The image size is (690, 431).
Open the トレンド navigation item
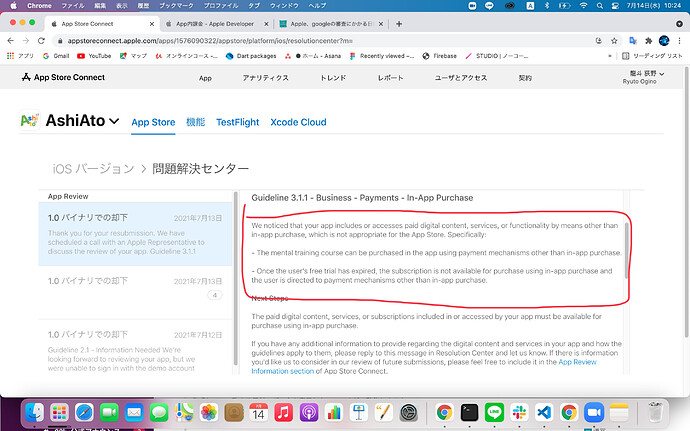[x=333, y=78]
